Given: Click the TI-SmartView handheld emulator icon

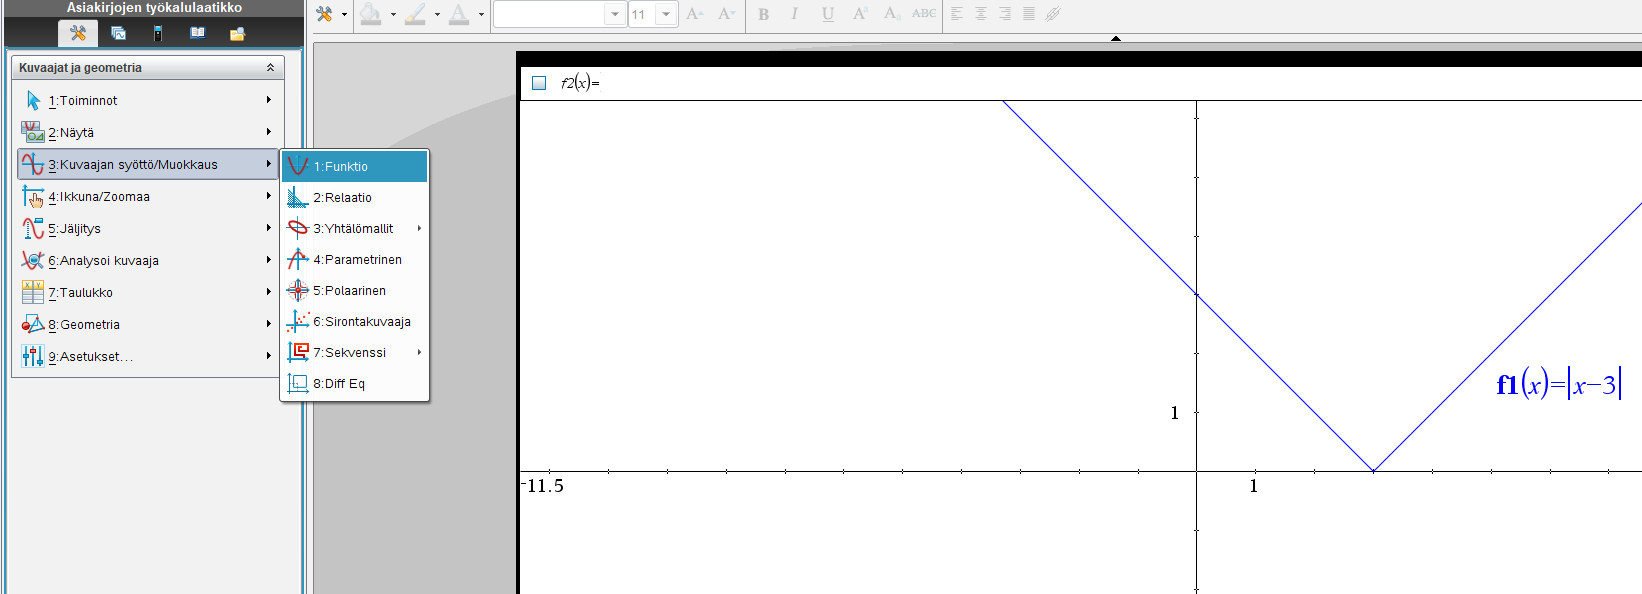Looking at the screenshot, I should click(x=158, y=33).
